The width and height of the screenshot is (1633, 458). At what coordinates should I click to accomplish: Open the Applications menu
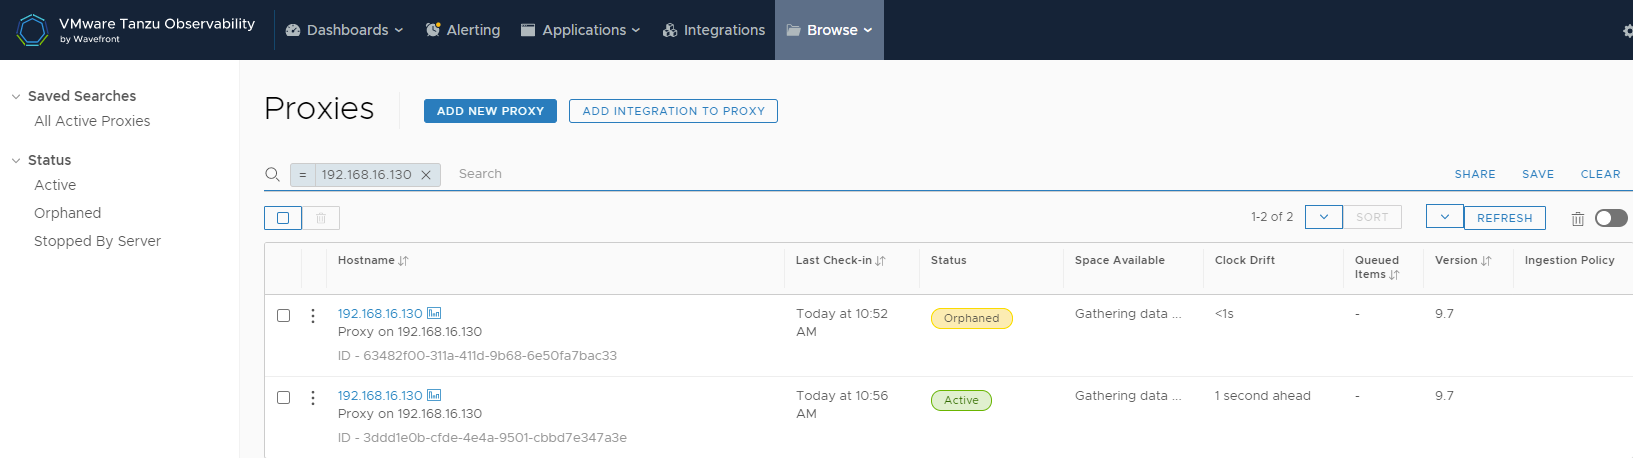[581, 30]
